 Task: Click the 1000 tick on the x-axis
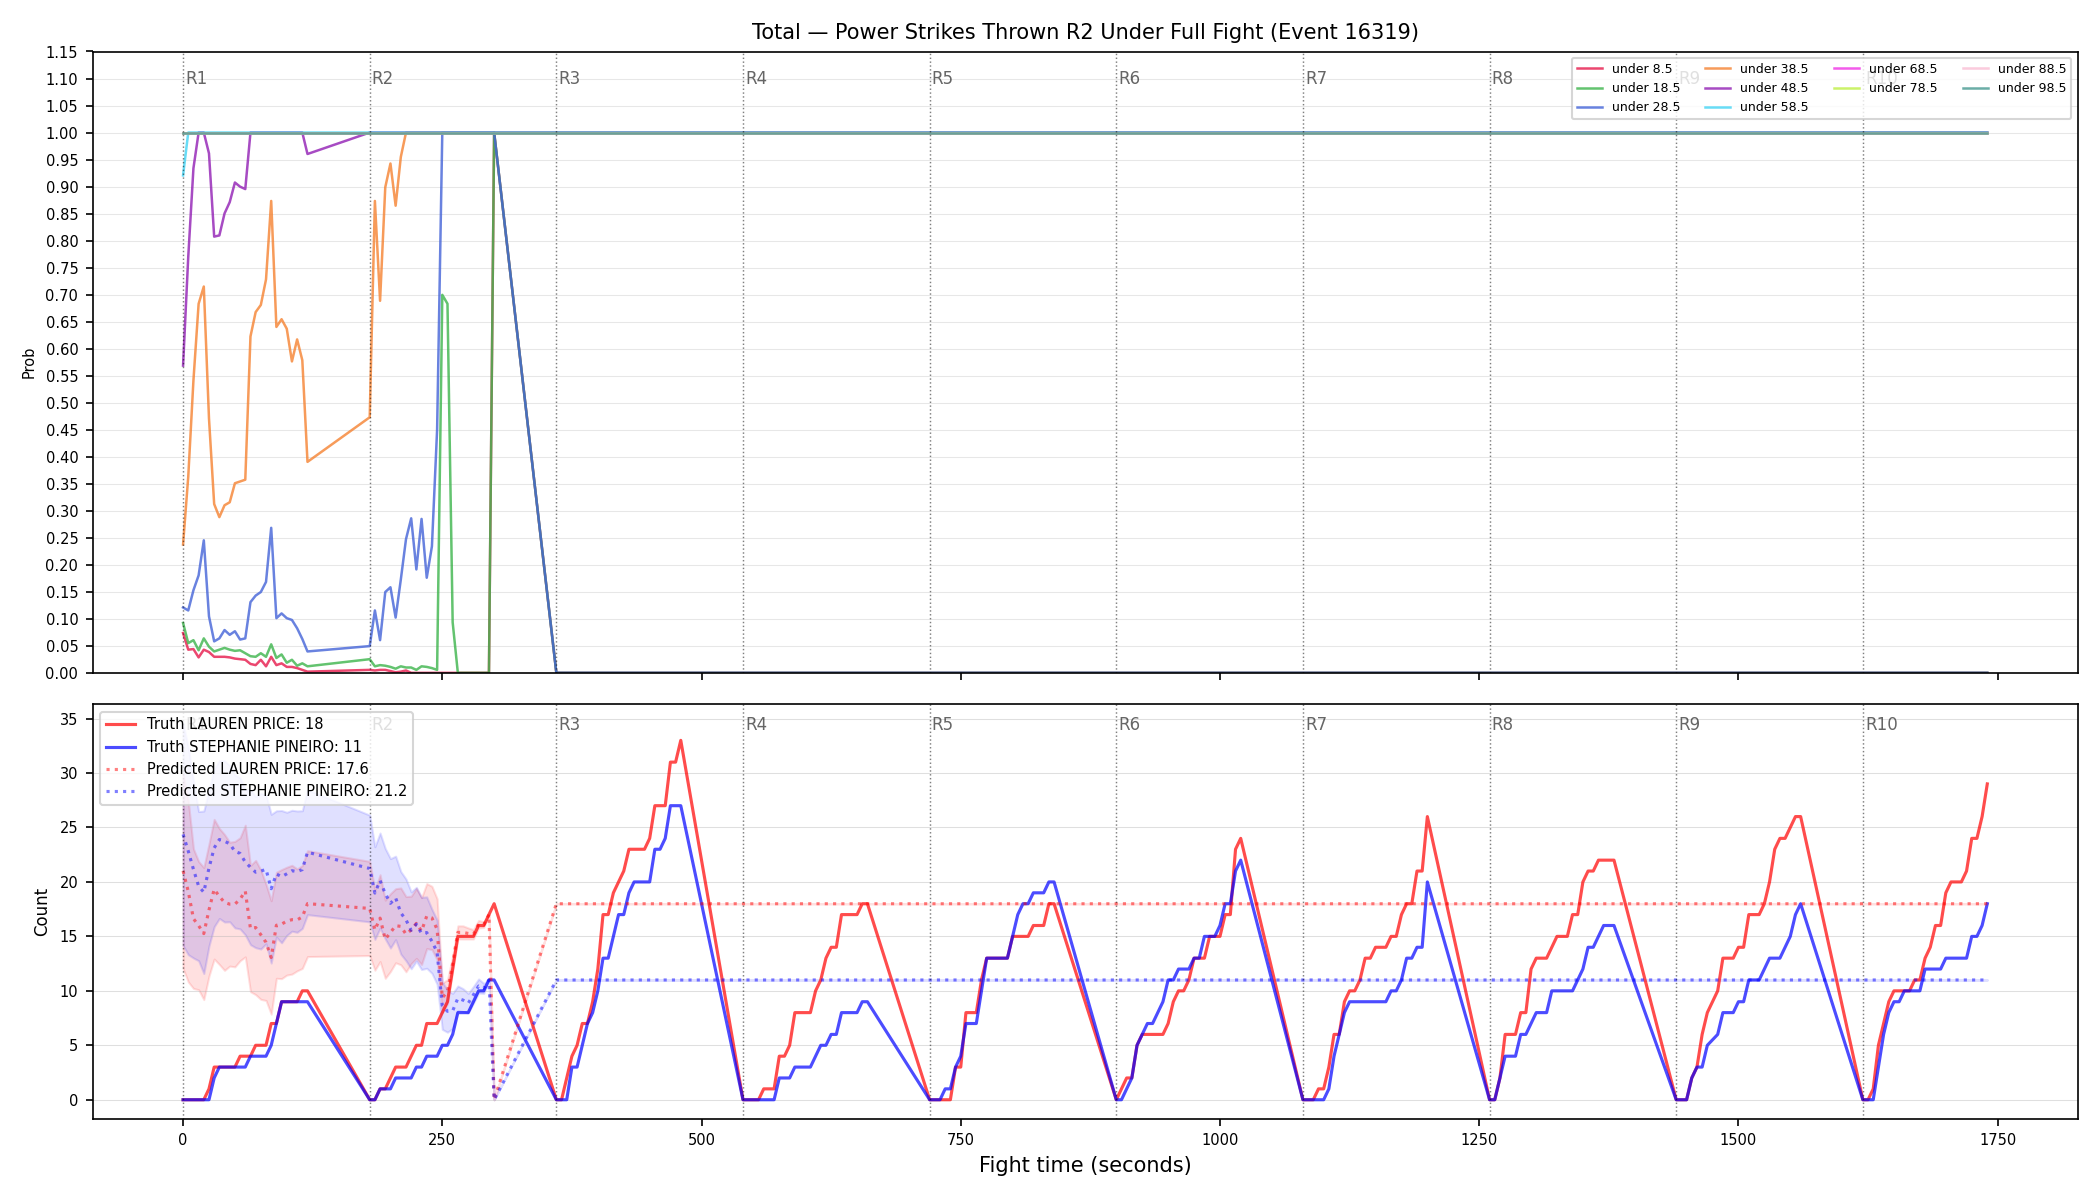point(1219,1139)
